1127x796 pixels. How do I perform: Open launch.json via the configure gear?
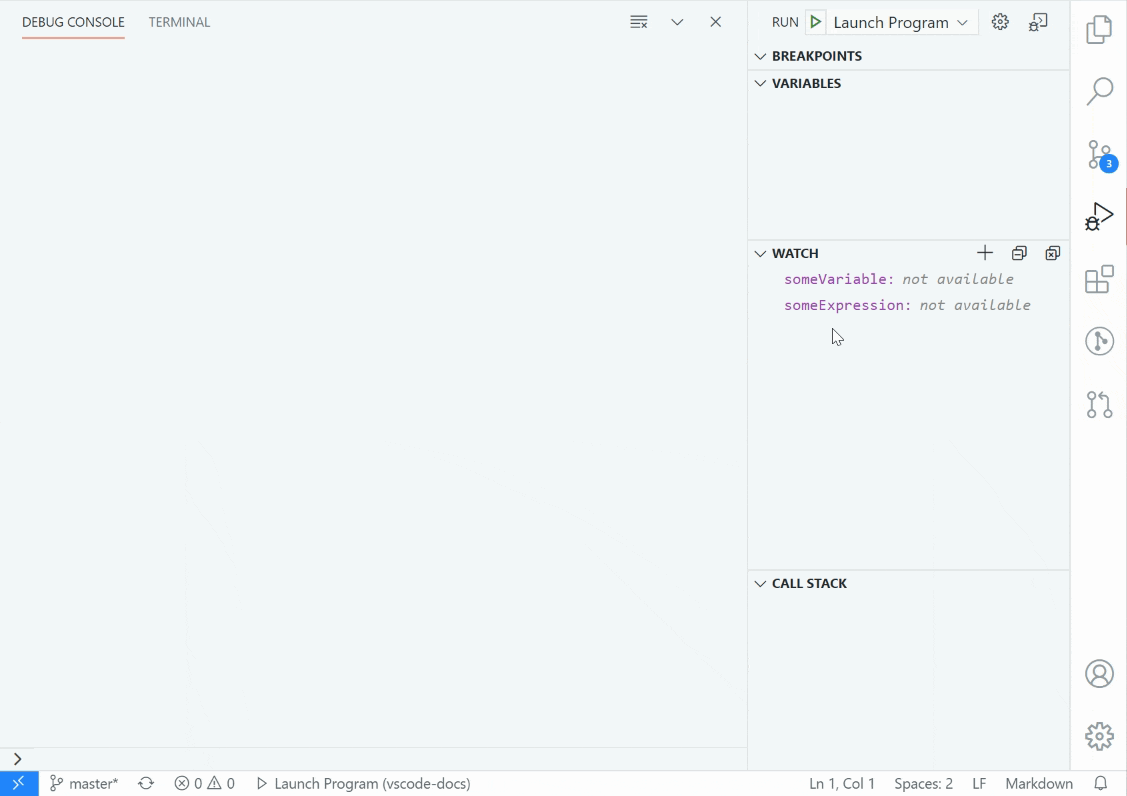click(1000, 21)
